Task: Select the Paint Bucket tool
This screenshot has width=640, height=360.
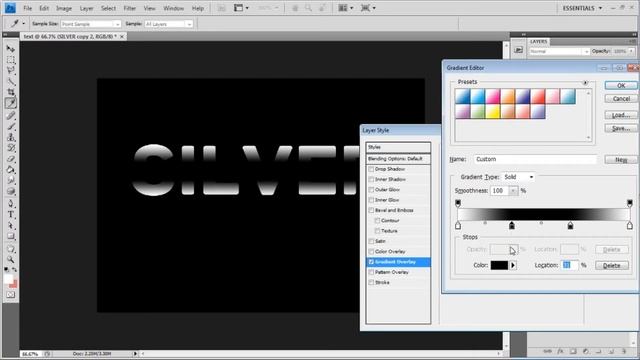Action: pos(11,169)
